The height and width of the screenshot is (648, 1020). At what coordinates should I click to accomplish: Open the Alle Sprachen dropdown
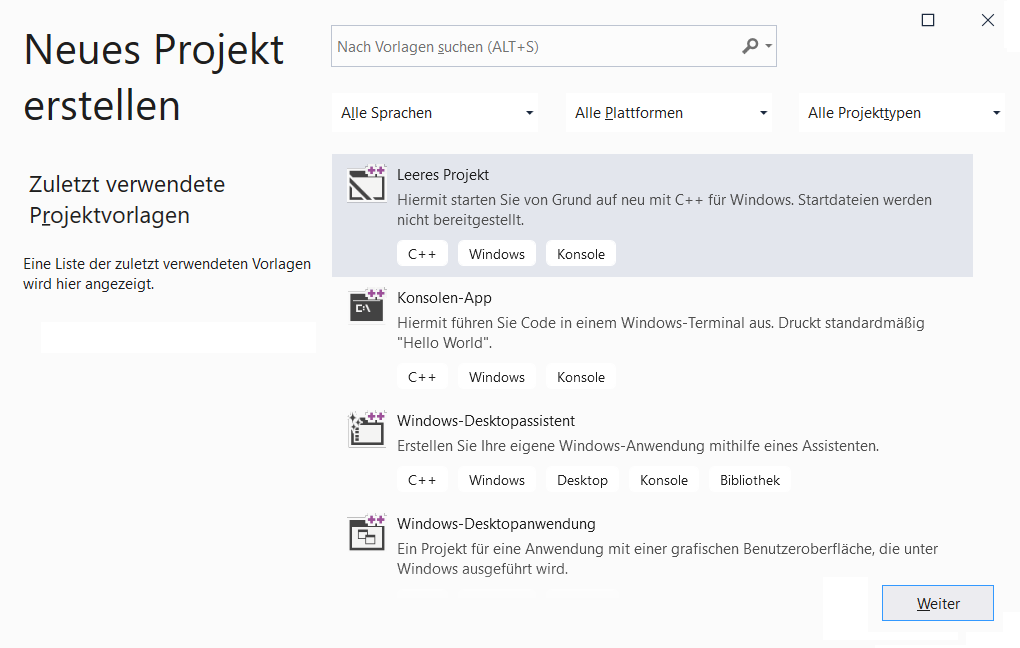(435, 112)
